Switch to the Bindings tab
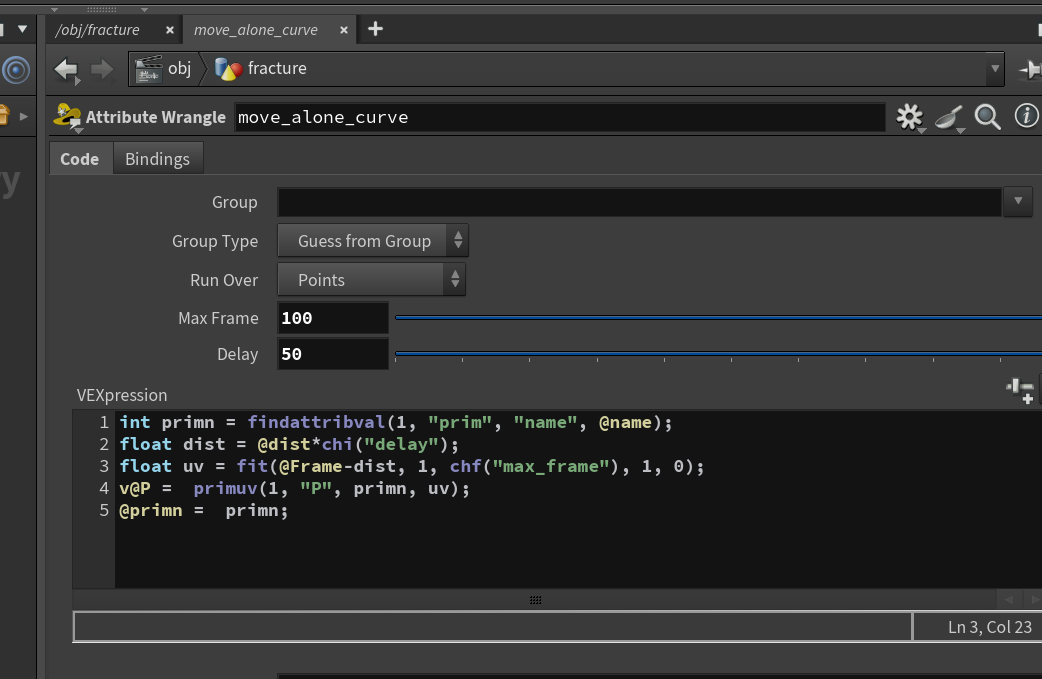Viewport: 1042px width, 679px height. tap(157, 159)
